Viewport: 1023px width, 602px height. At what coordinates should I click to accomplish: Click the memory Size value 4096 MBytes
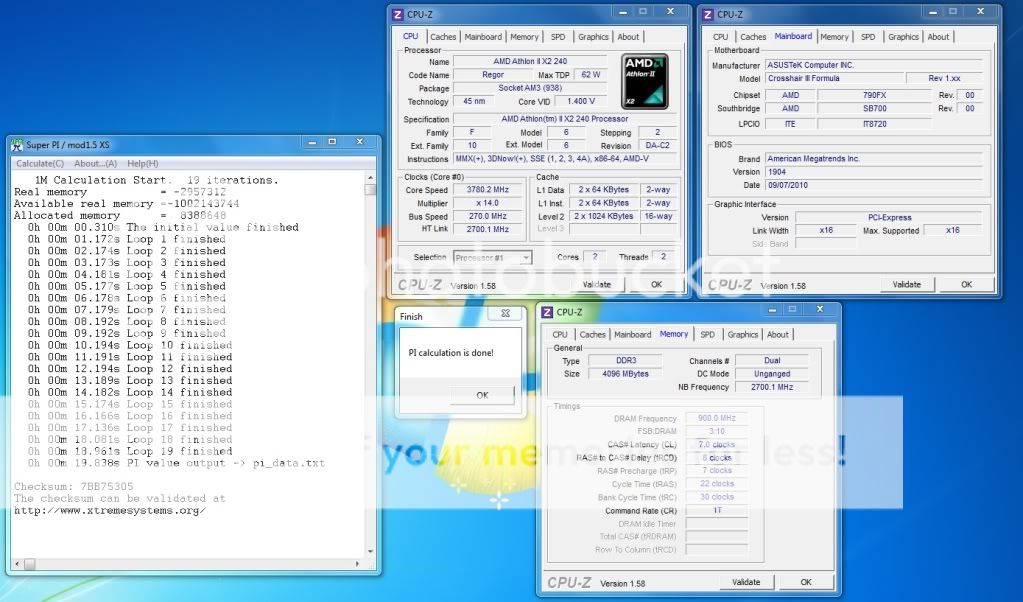(x=625, y=374)
